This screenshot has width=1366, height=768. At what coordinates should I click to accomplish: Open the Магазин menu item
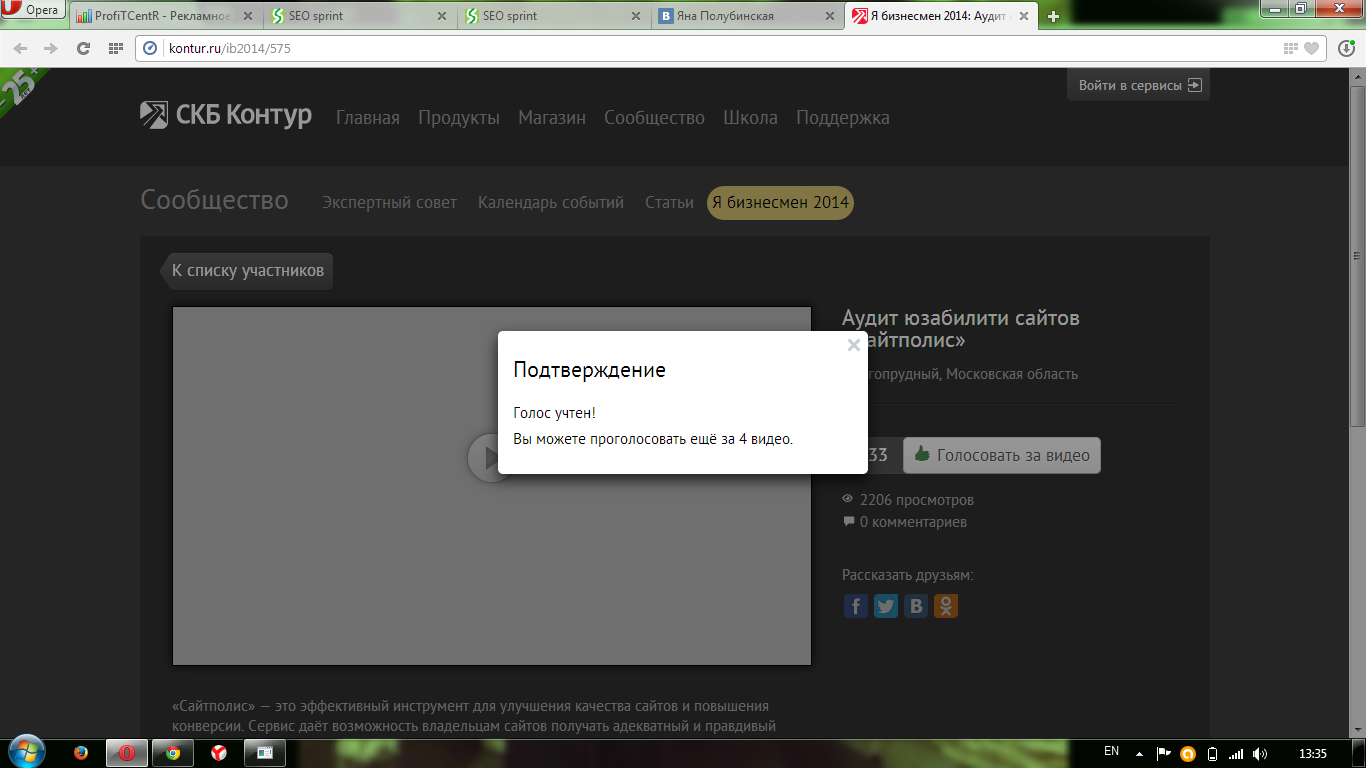tap(552, 118)
